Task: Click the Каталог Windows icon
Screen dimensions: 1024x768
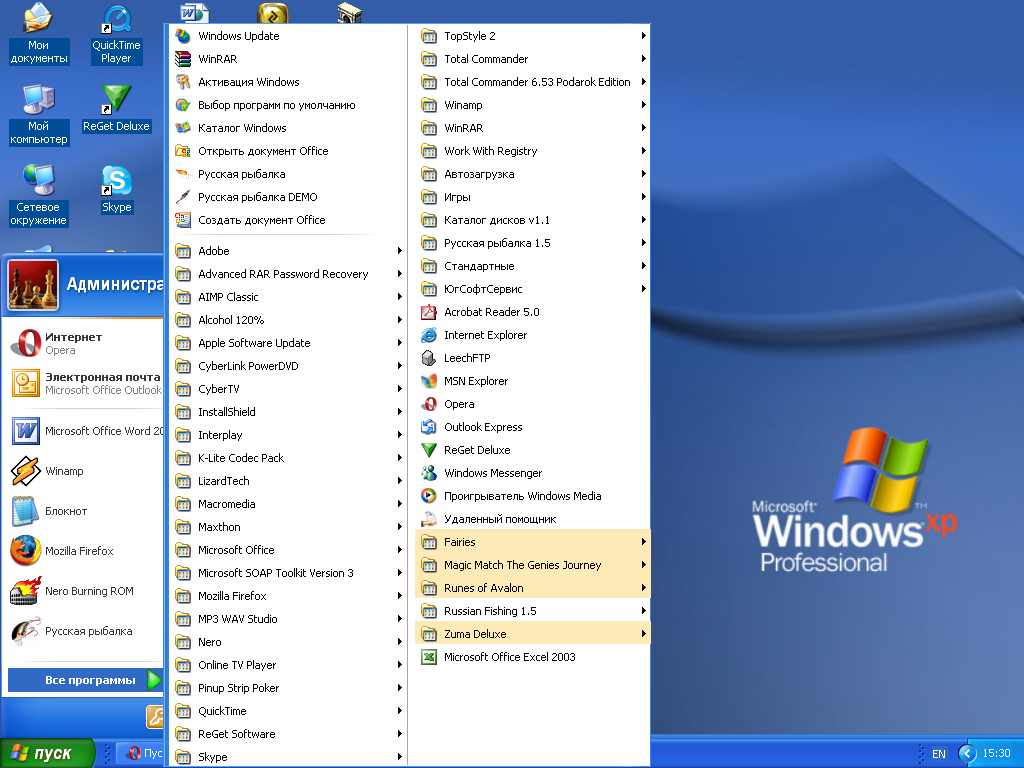Action: point(183,128)
